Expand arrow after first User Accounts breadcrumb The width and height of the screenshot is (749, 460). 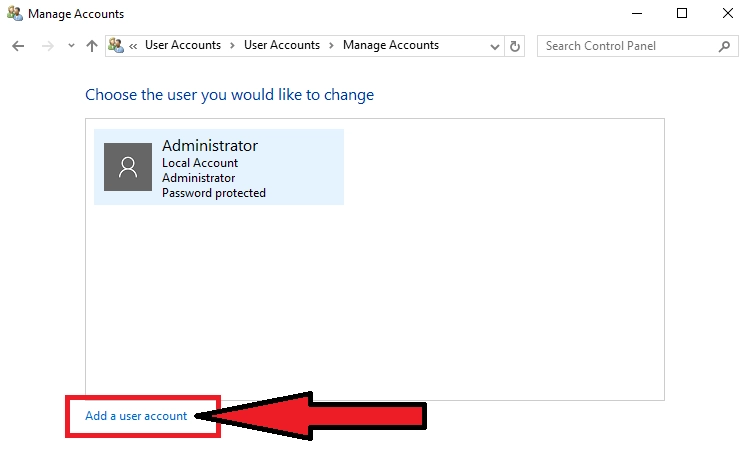click(232, 45)
